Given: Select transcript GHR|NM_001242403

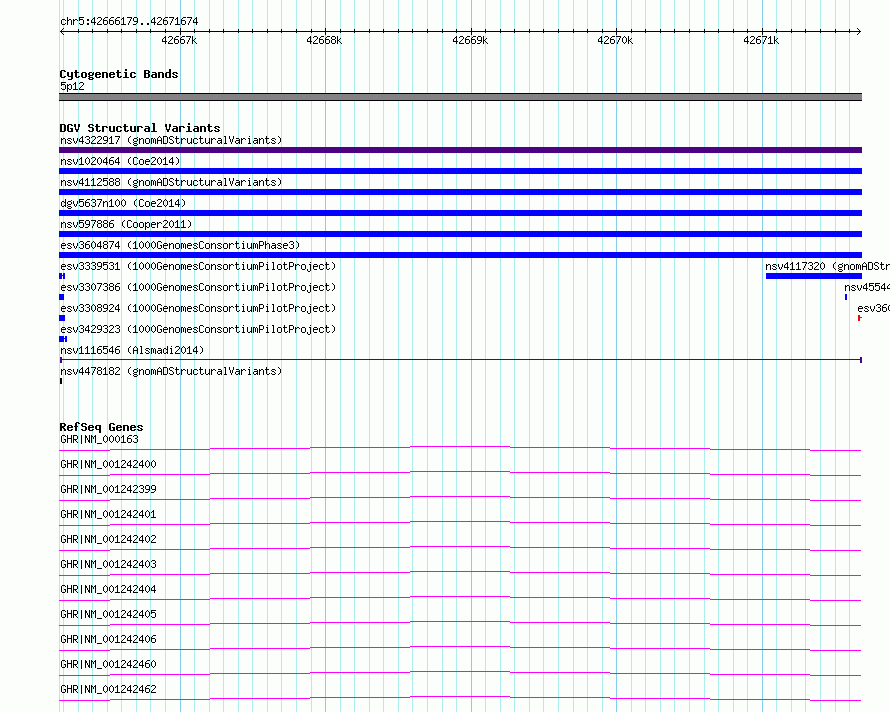Looking at the screenshot, I should point(108,564).
